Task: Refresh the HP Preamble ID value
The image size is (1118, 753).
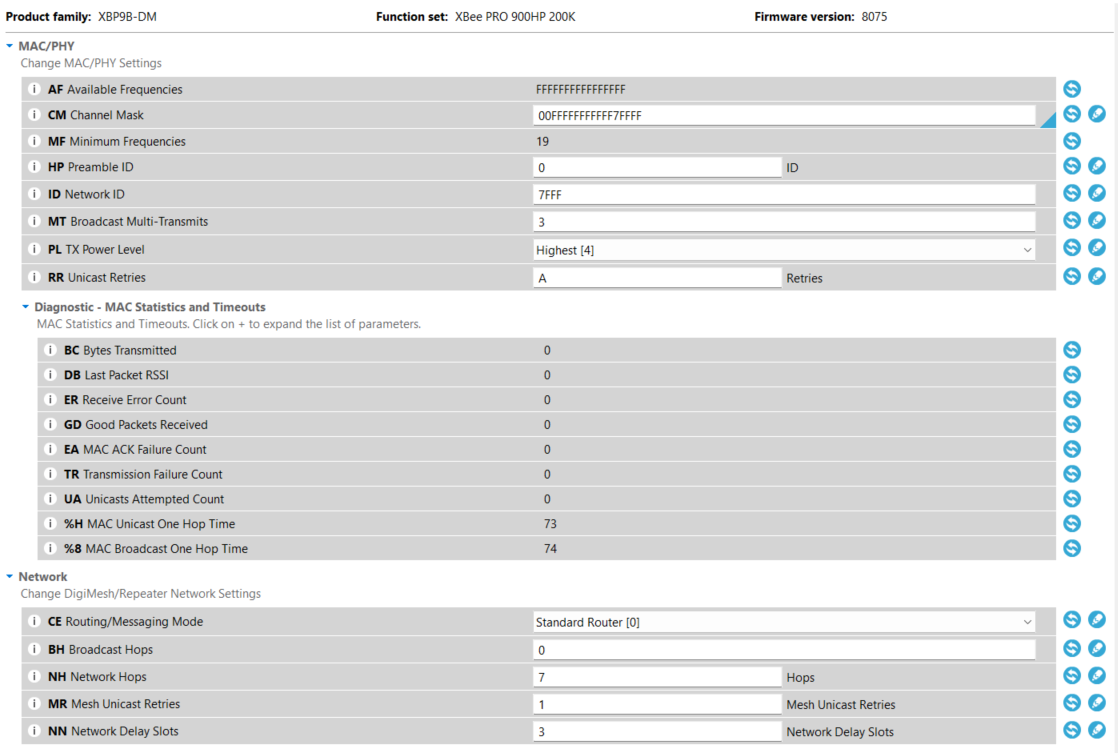Action: click(x=1072, y=166)
